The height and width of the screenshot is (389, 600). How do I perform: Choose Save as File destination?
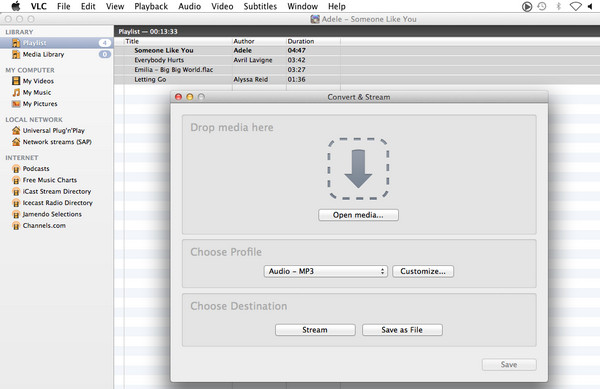(x=402, y=330)
